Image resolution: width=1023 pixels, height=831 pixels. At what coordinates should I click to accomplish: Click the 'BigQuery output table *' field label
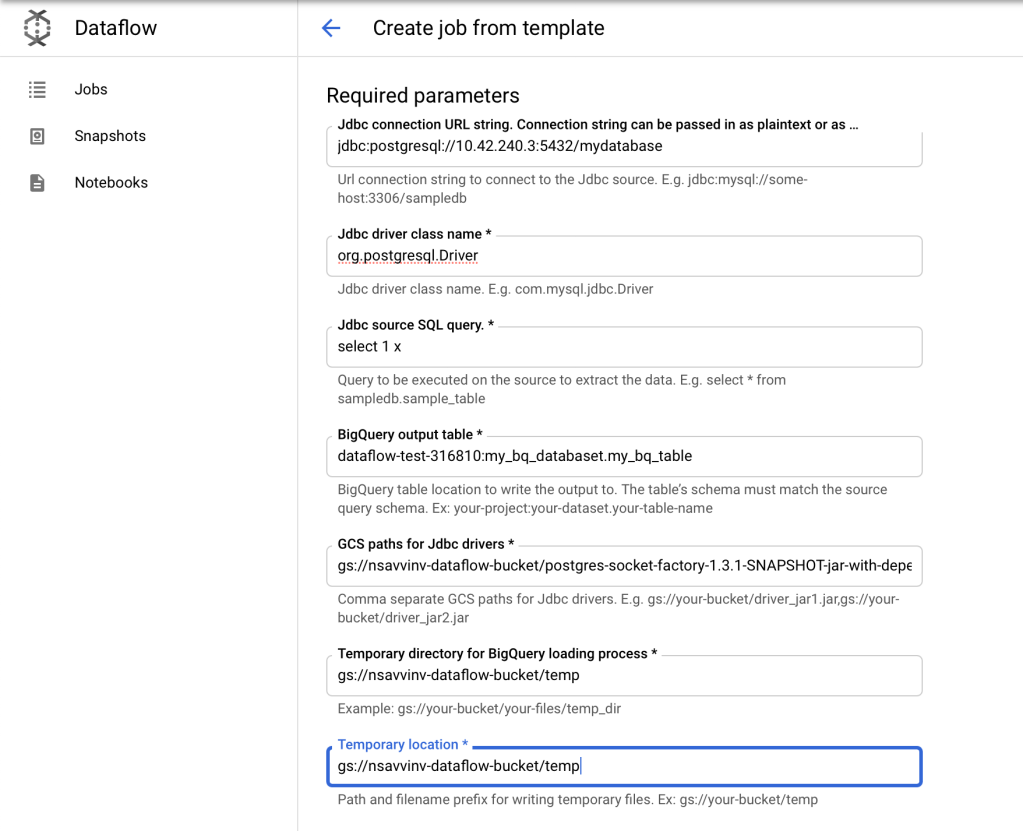[x=410, y=435]
